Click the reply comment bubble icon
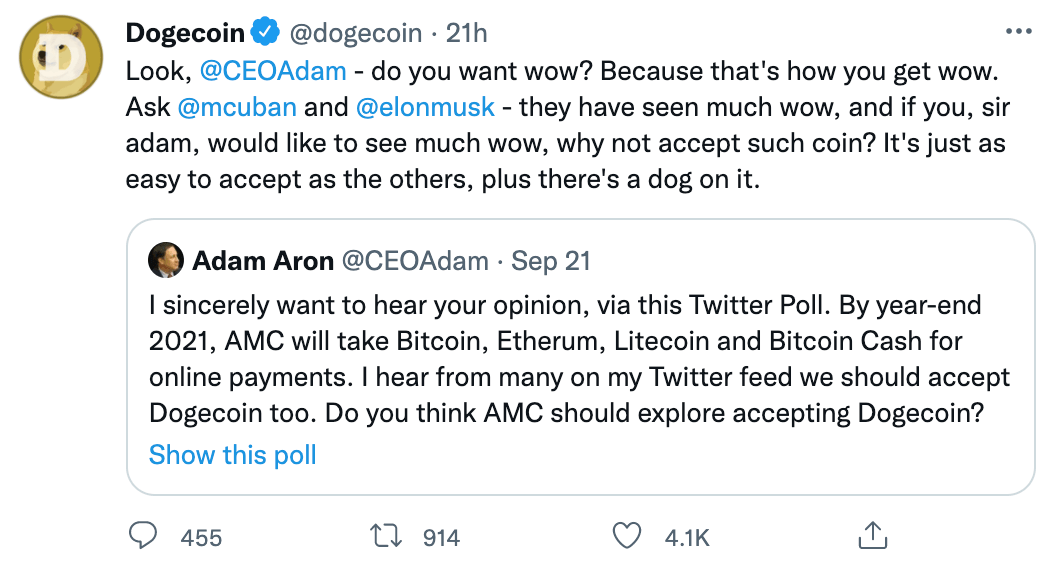The width and height of the screenshot is (1058, 574). 145,536
